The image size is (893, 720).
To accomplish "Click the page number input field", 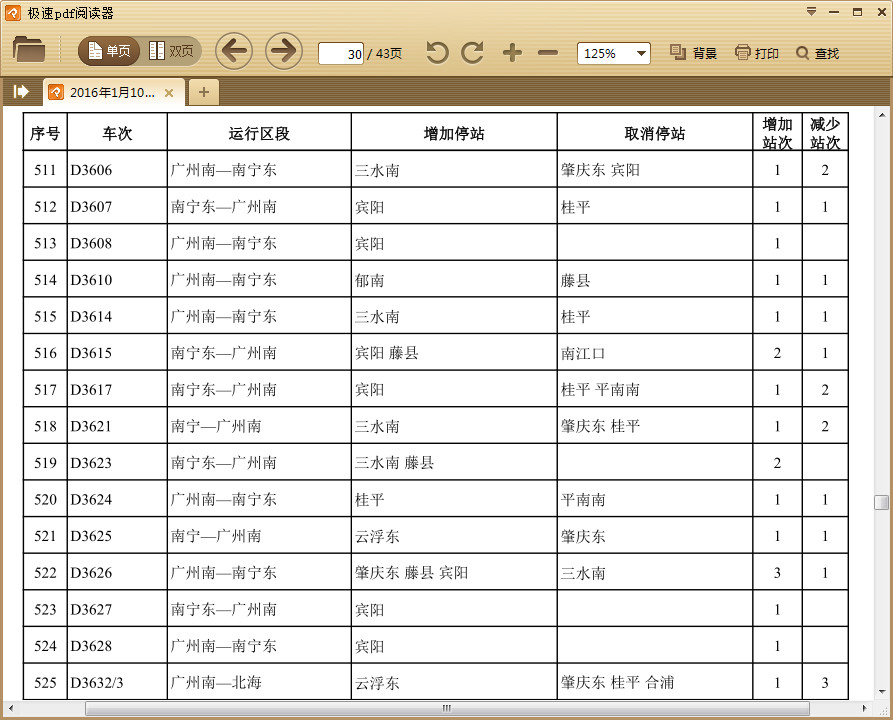I will coord(341,54).
